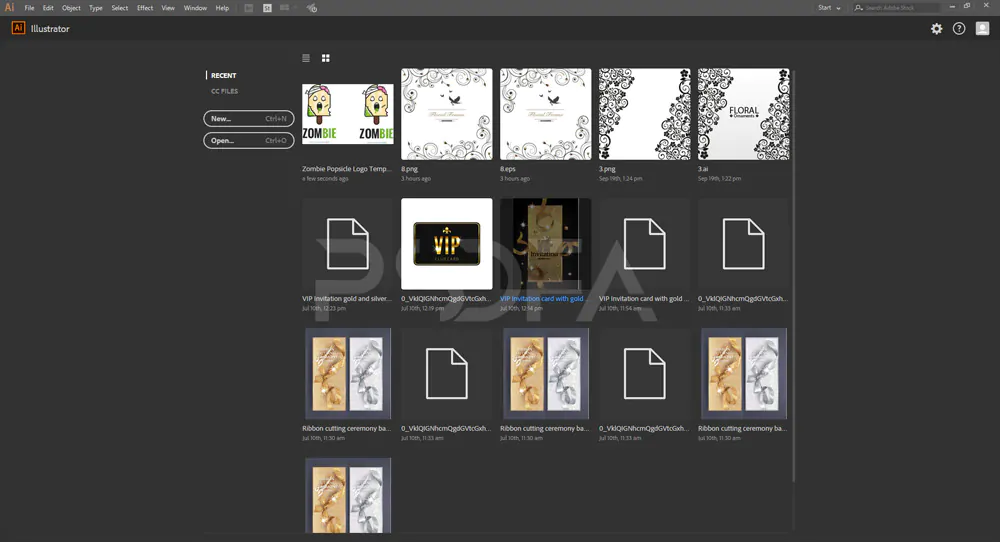The height and width of the screenshot is (542, 1000).
Task: Click the Search Adobe Stock field
Action: tap(897, 8)
